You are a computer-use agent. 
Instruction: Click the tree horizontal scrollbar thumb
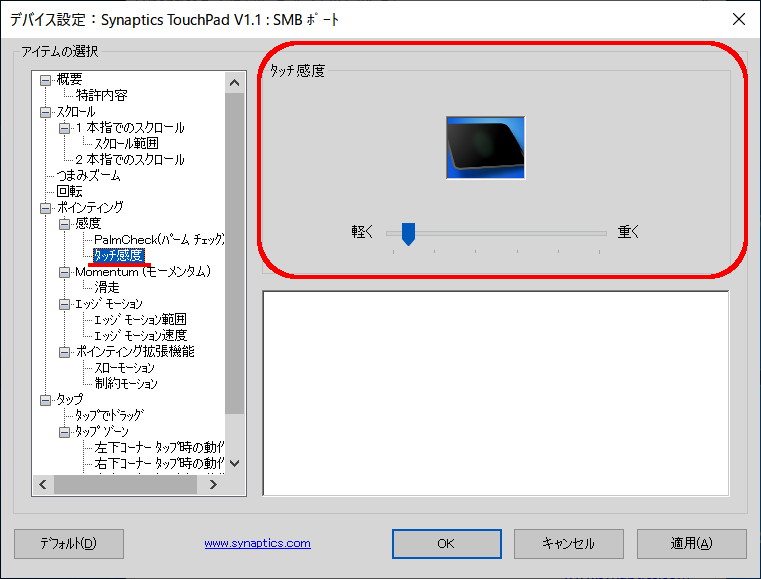[125, 484]
